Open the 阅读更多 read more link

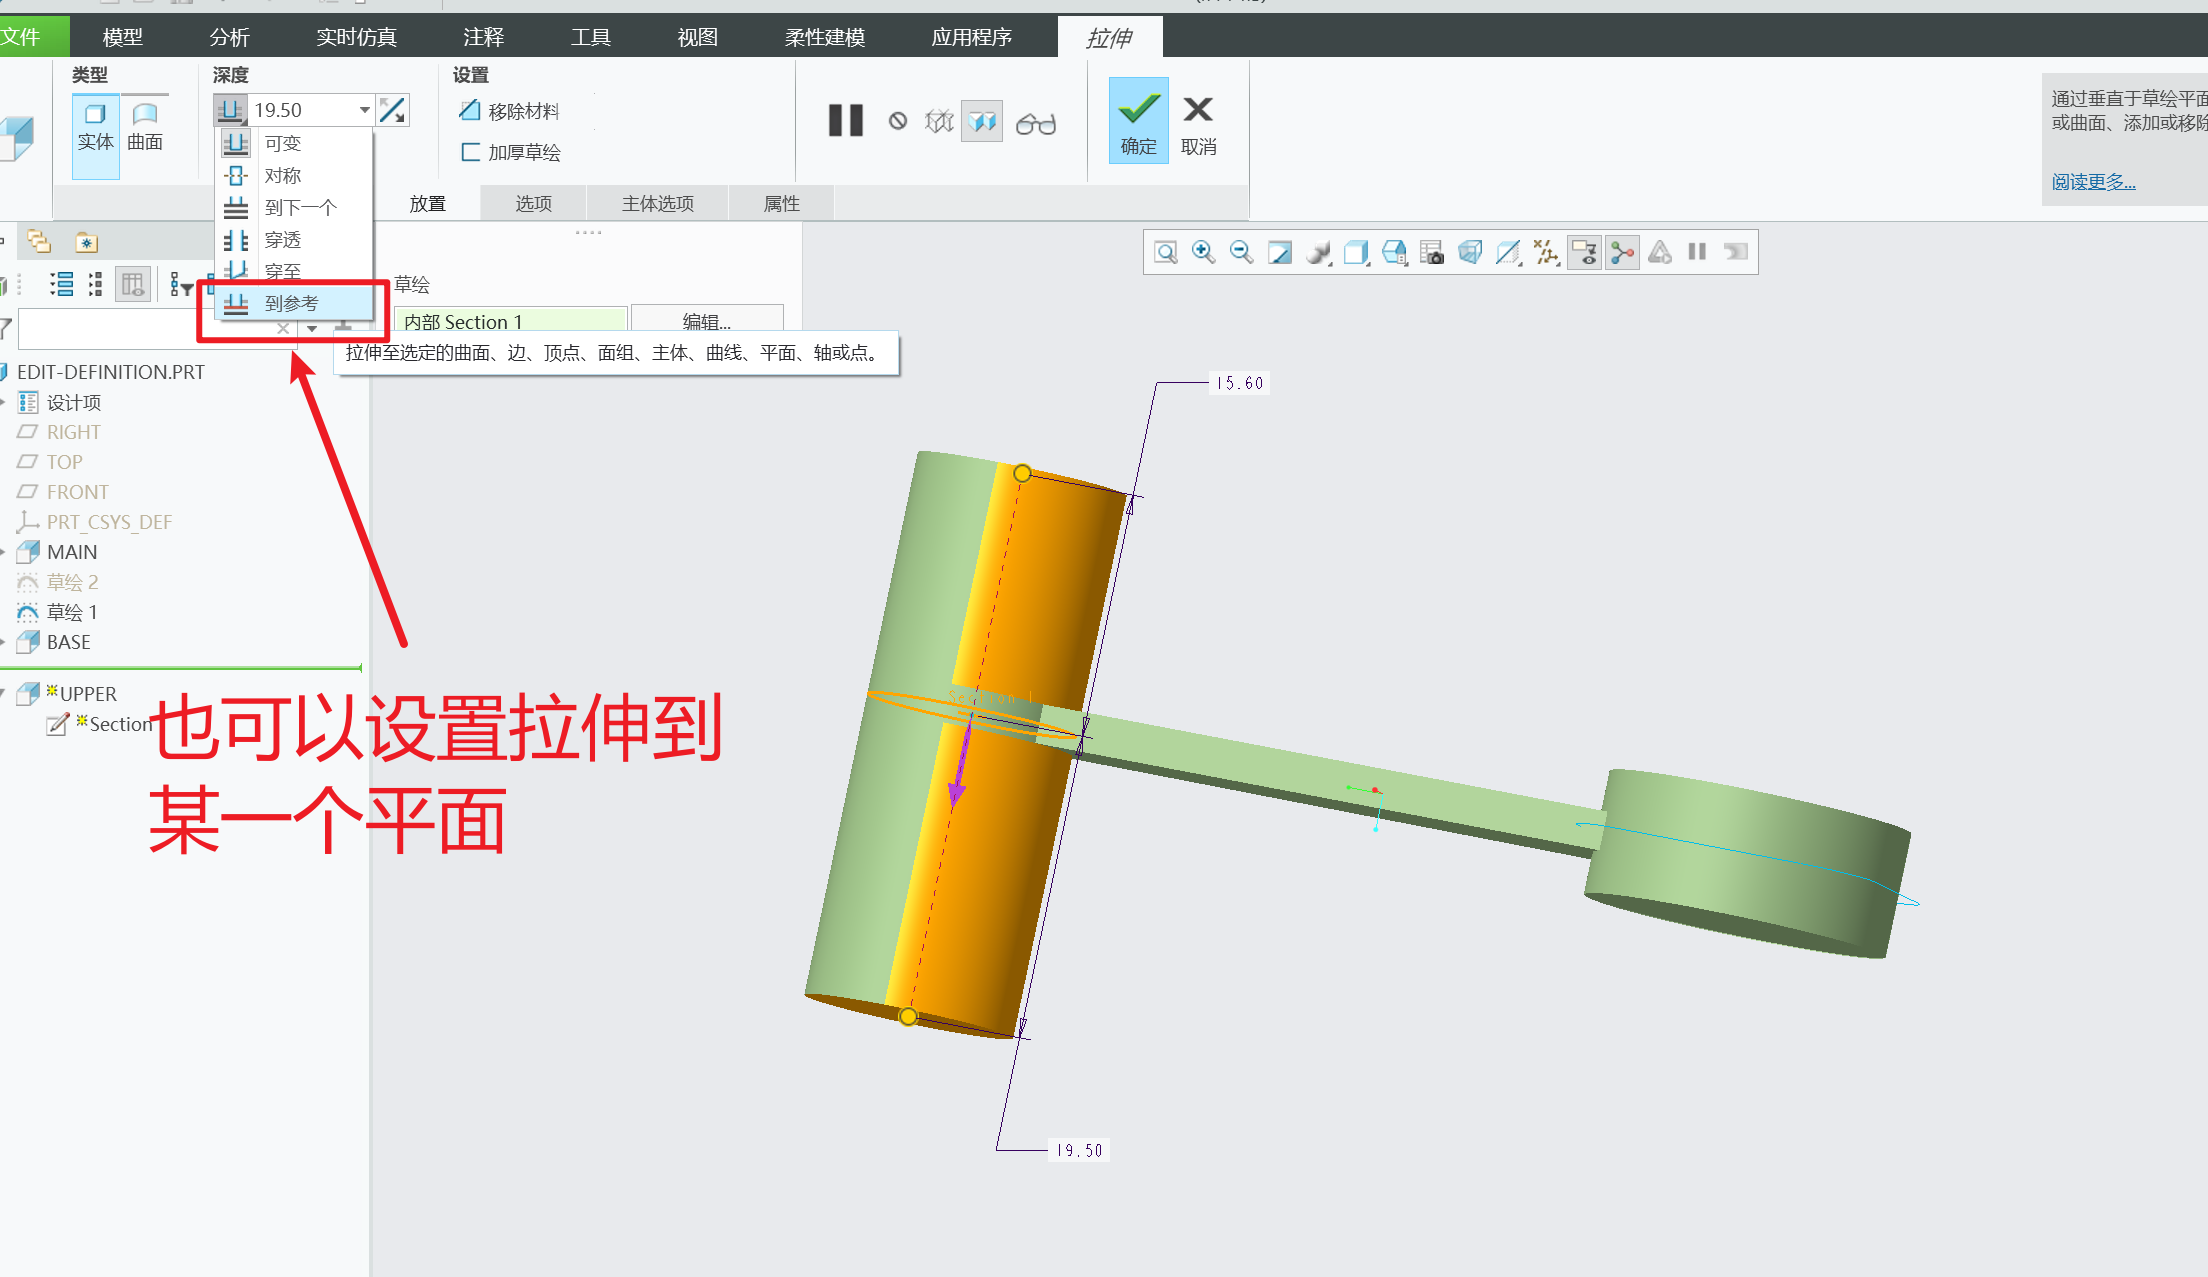tap(2093, 182)
